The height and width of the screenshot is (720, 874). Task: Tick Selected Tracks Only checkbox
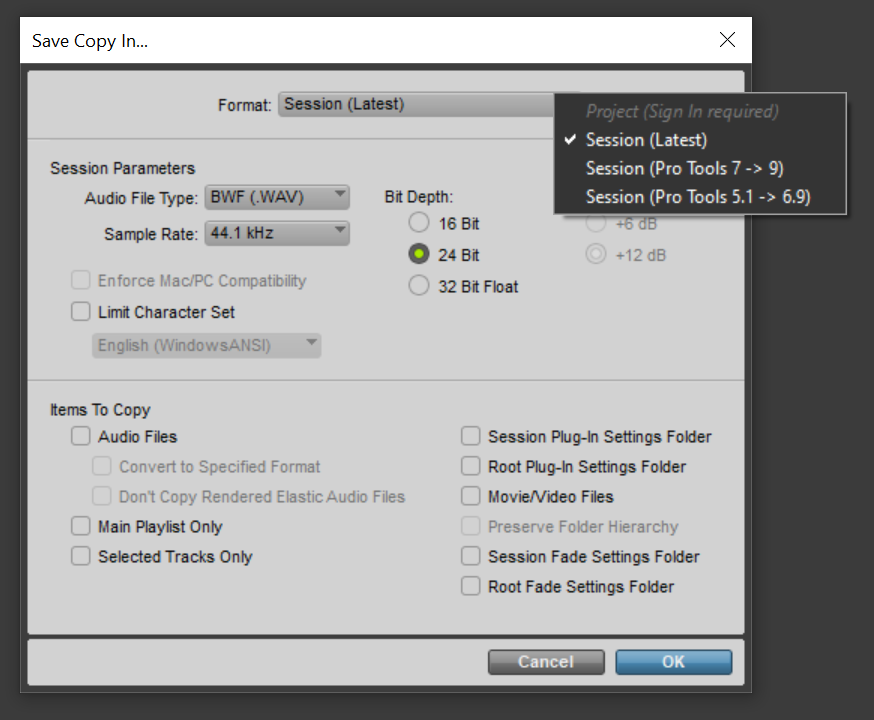81,556
